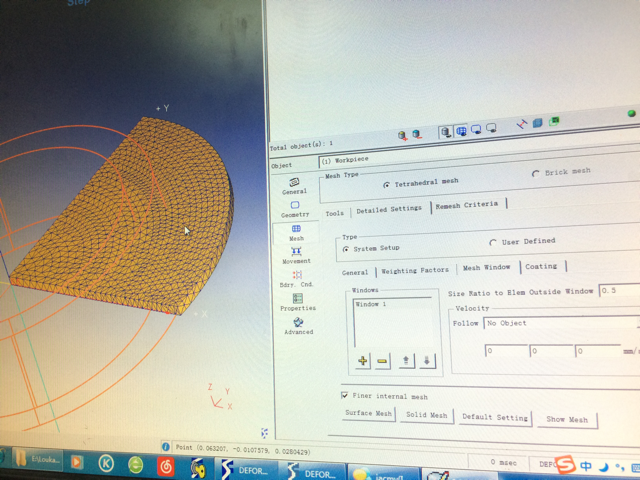Open the red NetEase music taskbar icon
The height and width of the screenshot is (480, 640).
[x=166, y=467]
